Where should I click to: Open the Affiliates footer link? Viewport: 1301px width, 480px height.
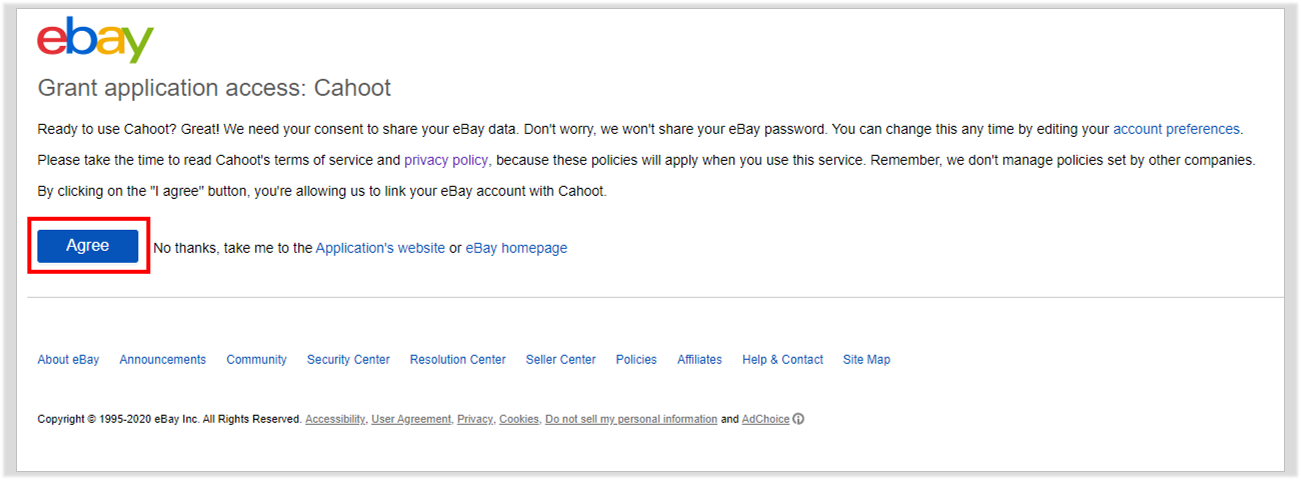coord(699,360)
